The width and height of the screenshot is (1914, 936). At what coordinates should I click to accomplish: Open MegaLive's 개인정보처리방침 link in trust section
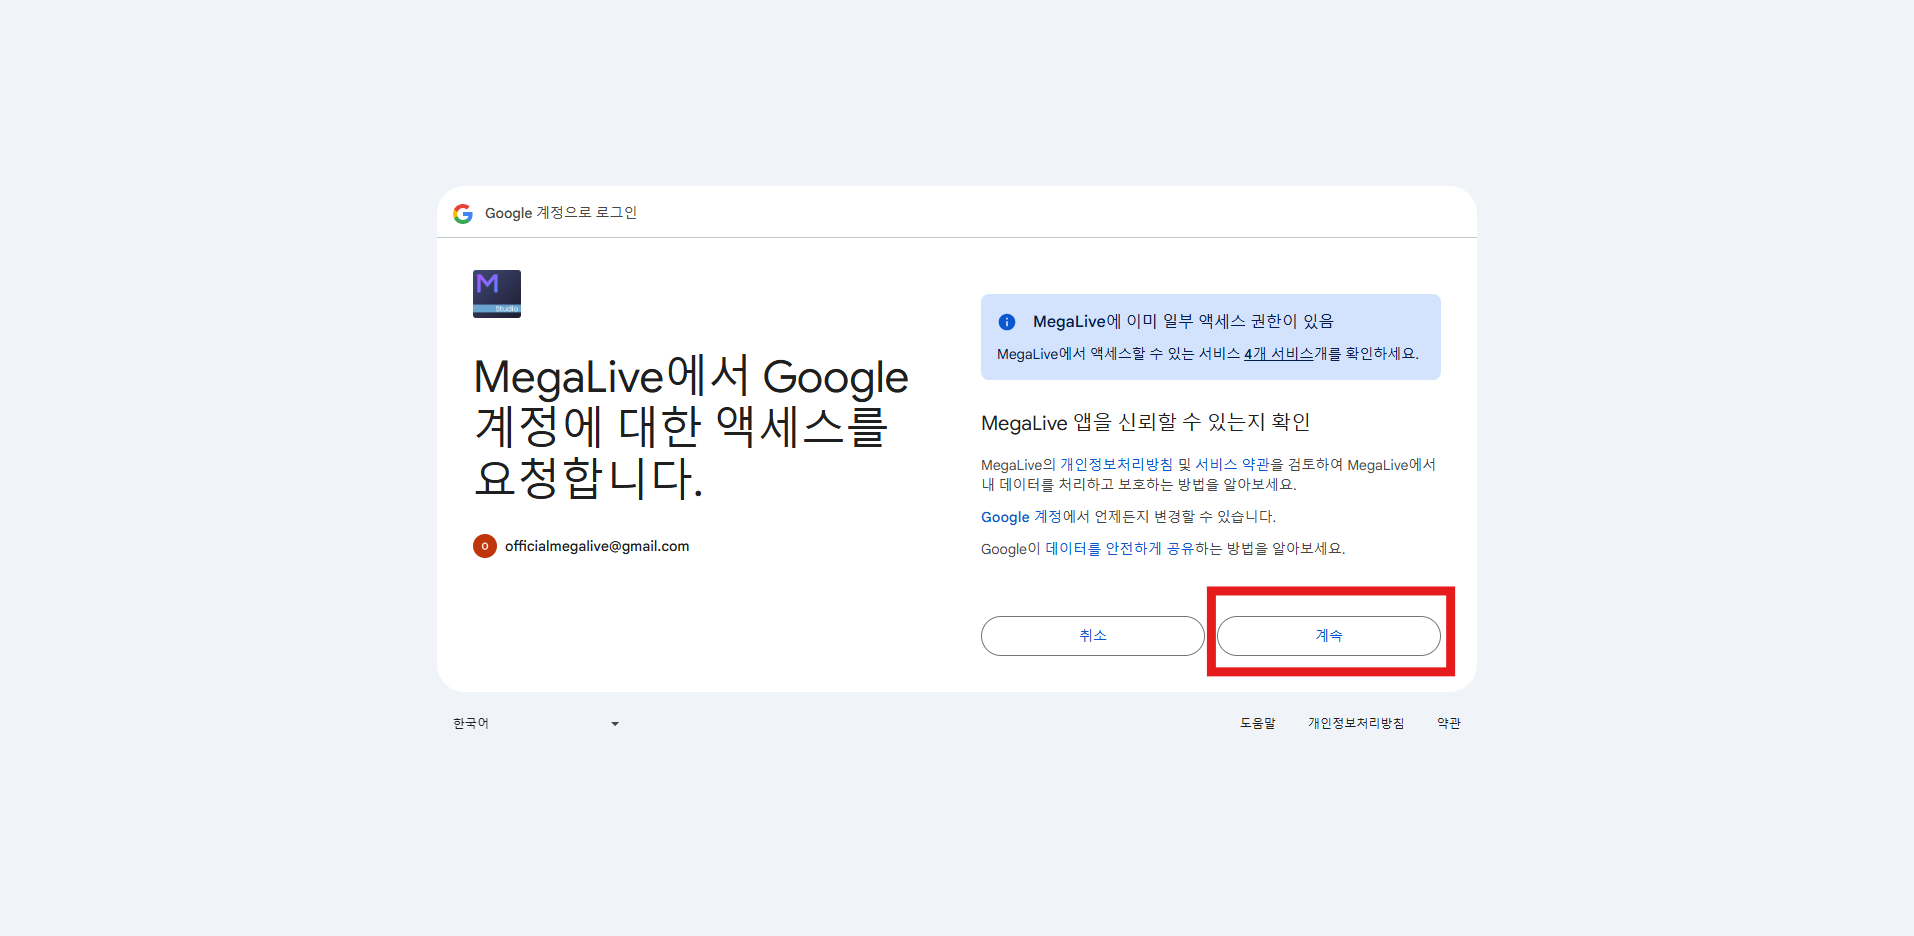[1116, 465]
